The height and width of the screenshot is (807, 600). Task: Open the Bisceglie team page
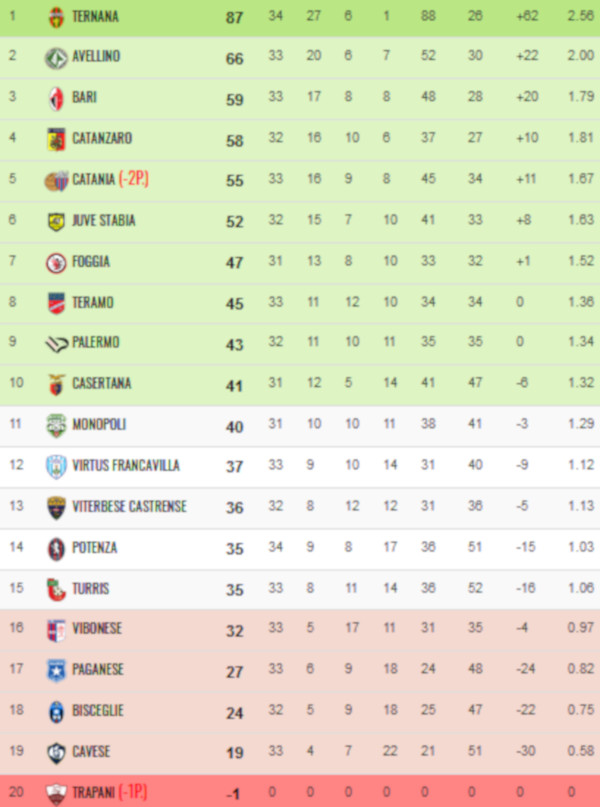[x=98, y=710]
